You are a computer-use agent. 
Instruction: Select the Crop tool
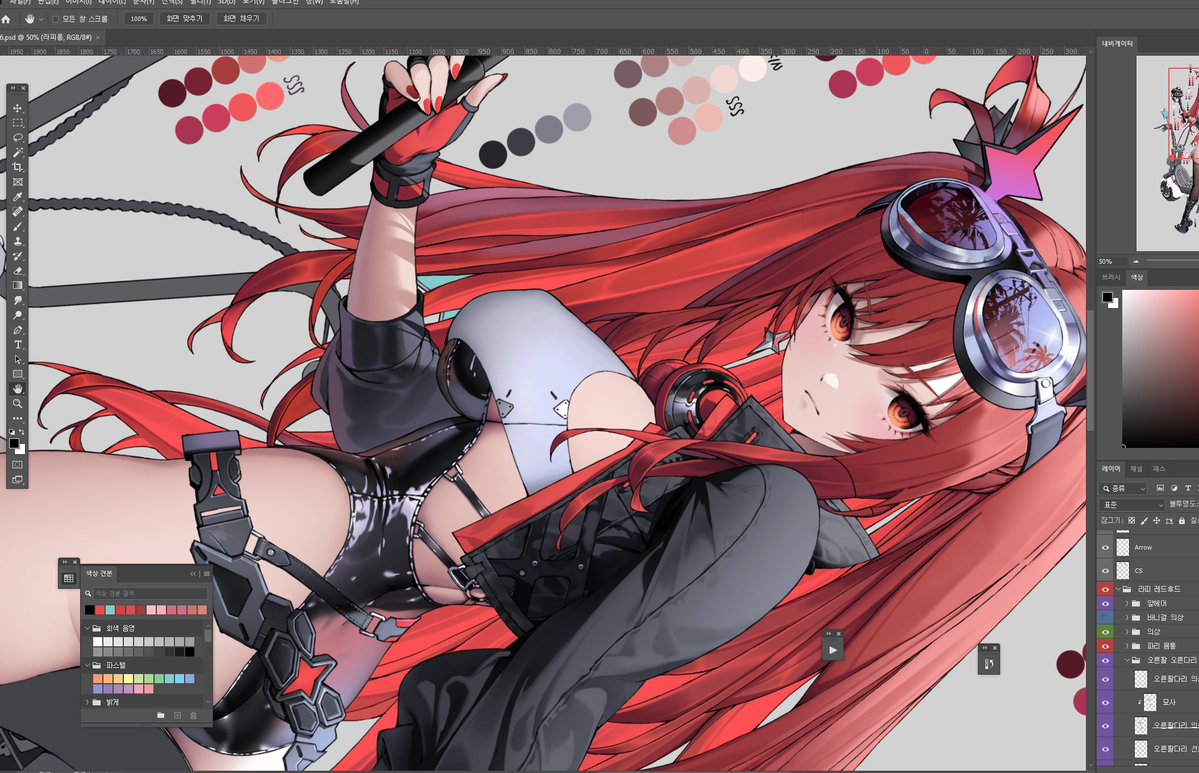(x=18, y=167)
